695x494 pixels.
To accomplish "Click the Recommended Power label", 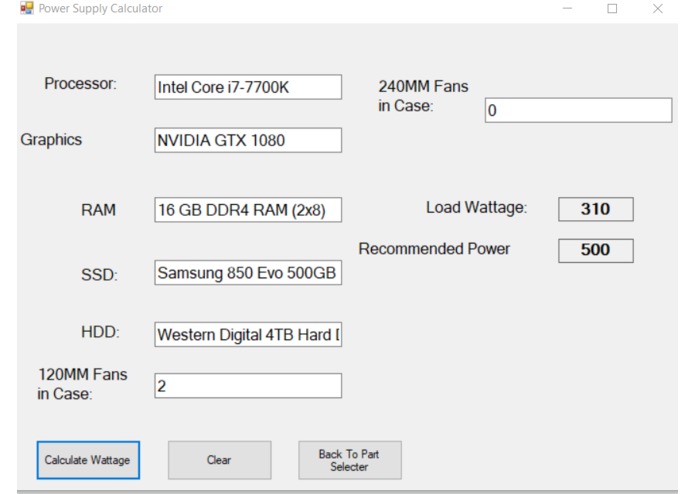I will click(434, 249).
